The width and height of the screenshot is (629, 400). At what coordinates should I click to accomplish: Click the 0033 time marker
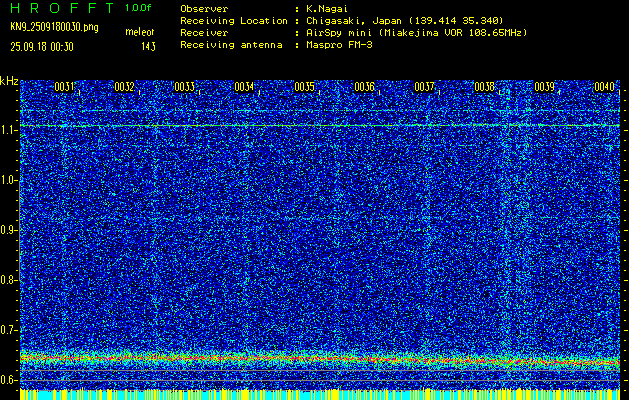tap(185, 87)
